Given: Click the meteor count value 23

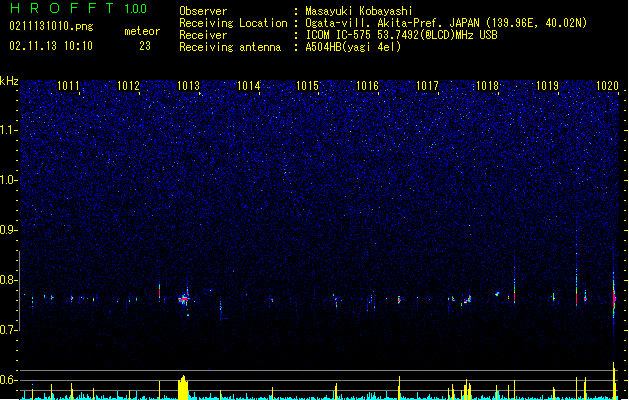Looking at the screenshot, I should coord(145,46).
